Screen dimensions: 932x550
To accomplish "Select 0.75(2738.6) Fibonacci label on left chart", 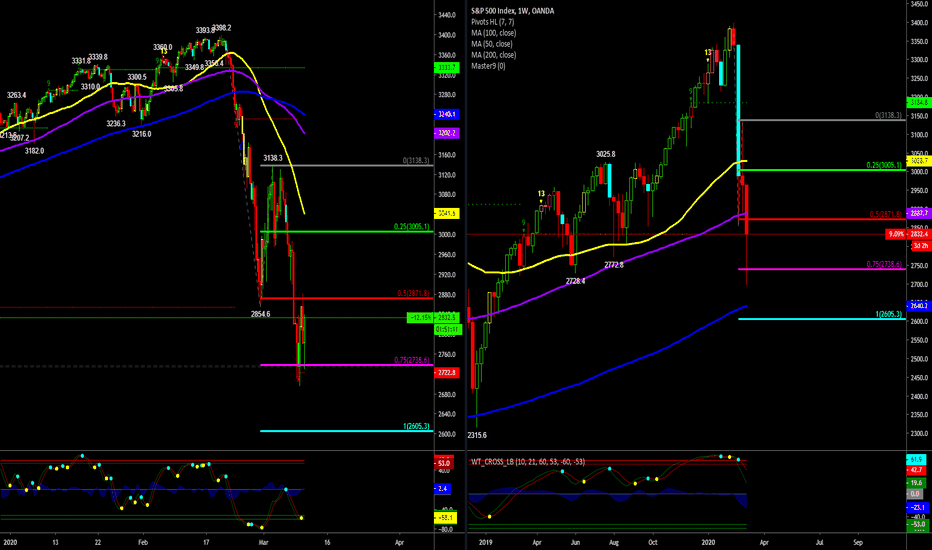I will (413, 360).
